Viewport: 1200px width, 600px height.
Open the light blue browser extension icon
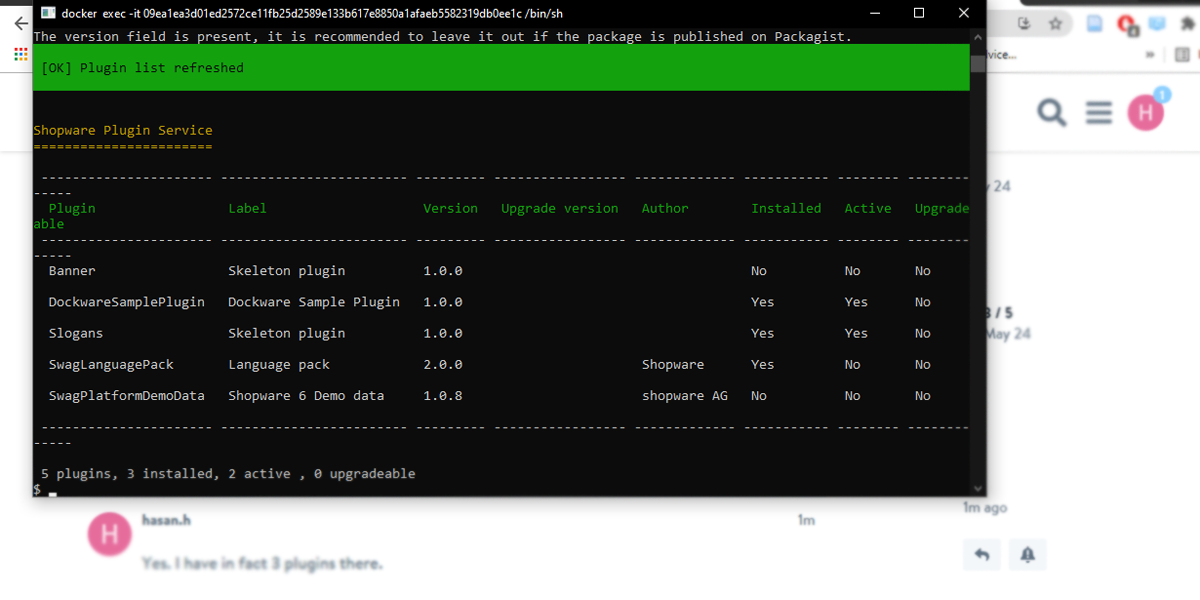(1156, 23)
